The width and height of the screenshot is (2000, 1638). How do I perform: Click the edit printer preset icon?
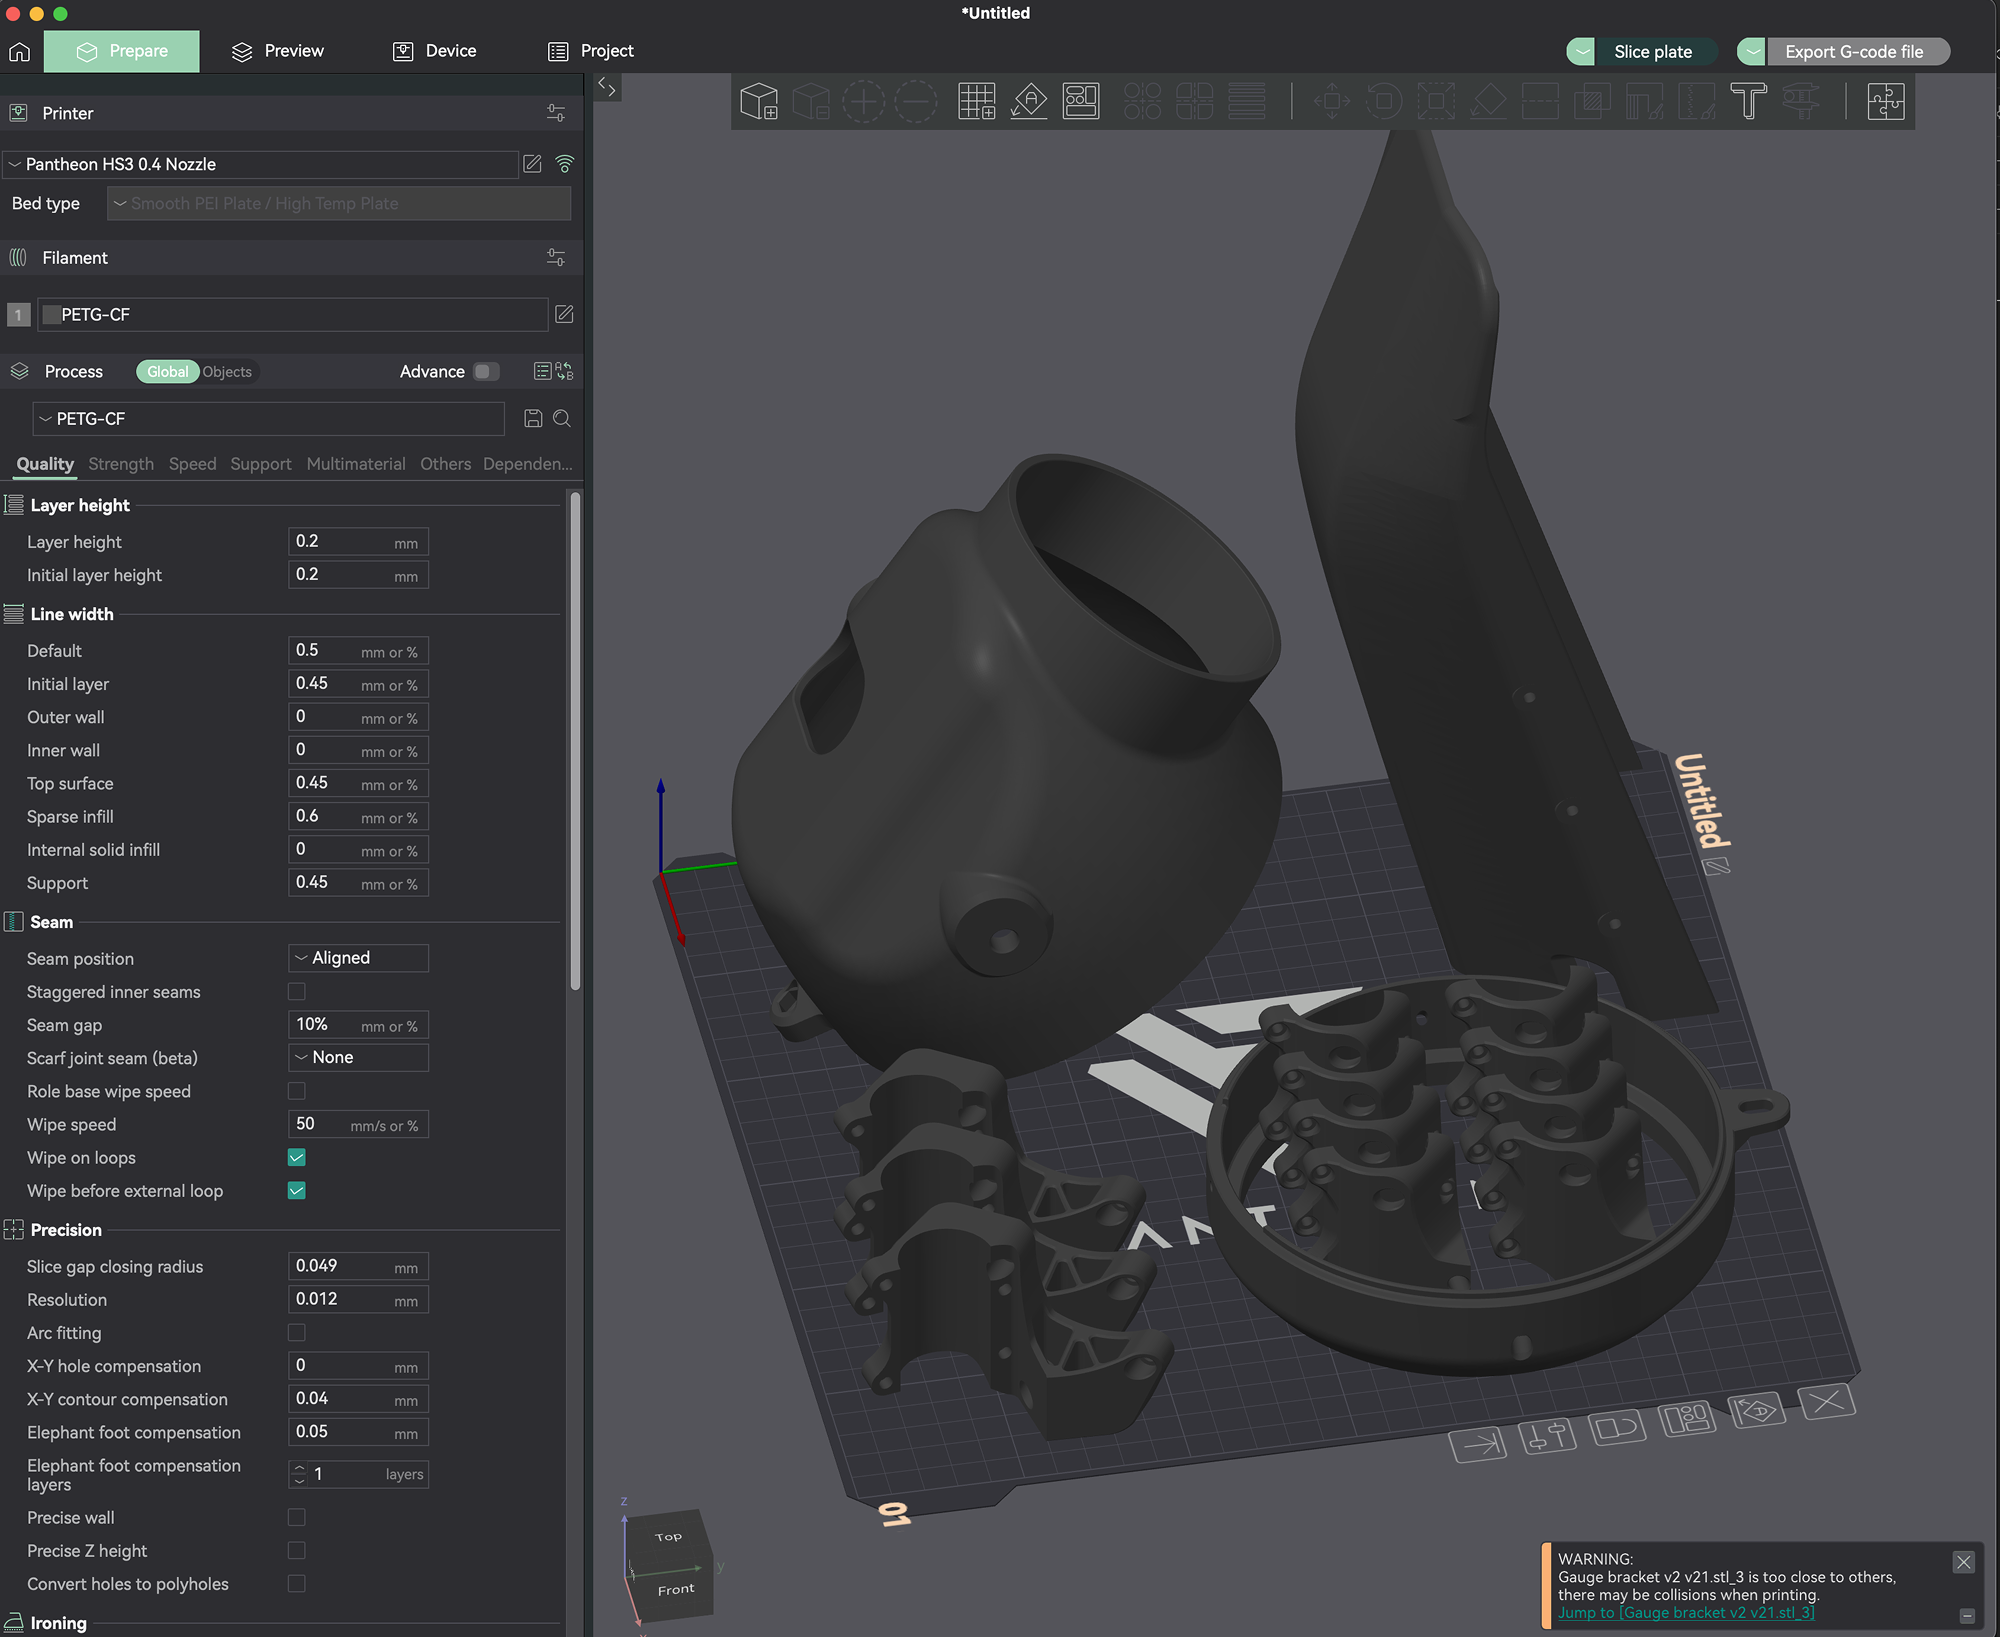click(x=533, y=164)
